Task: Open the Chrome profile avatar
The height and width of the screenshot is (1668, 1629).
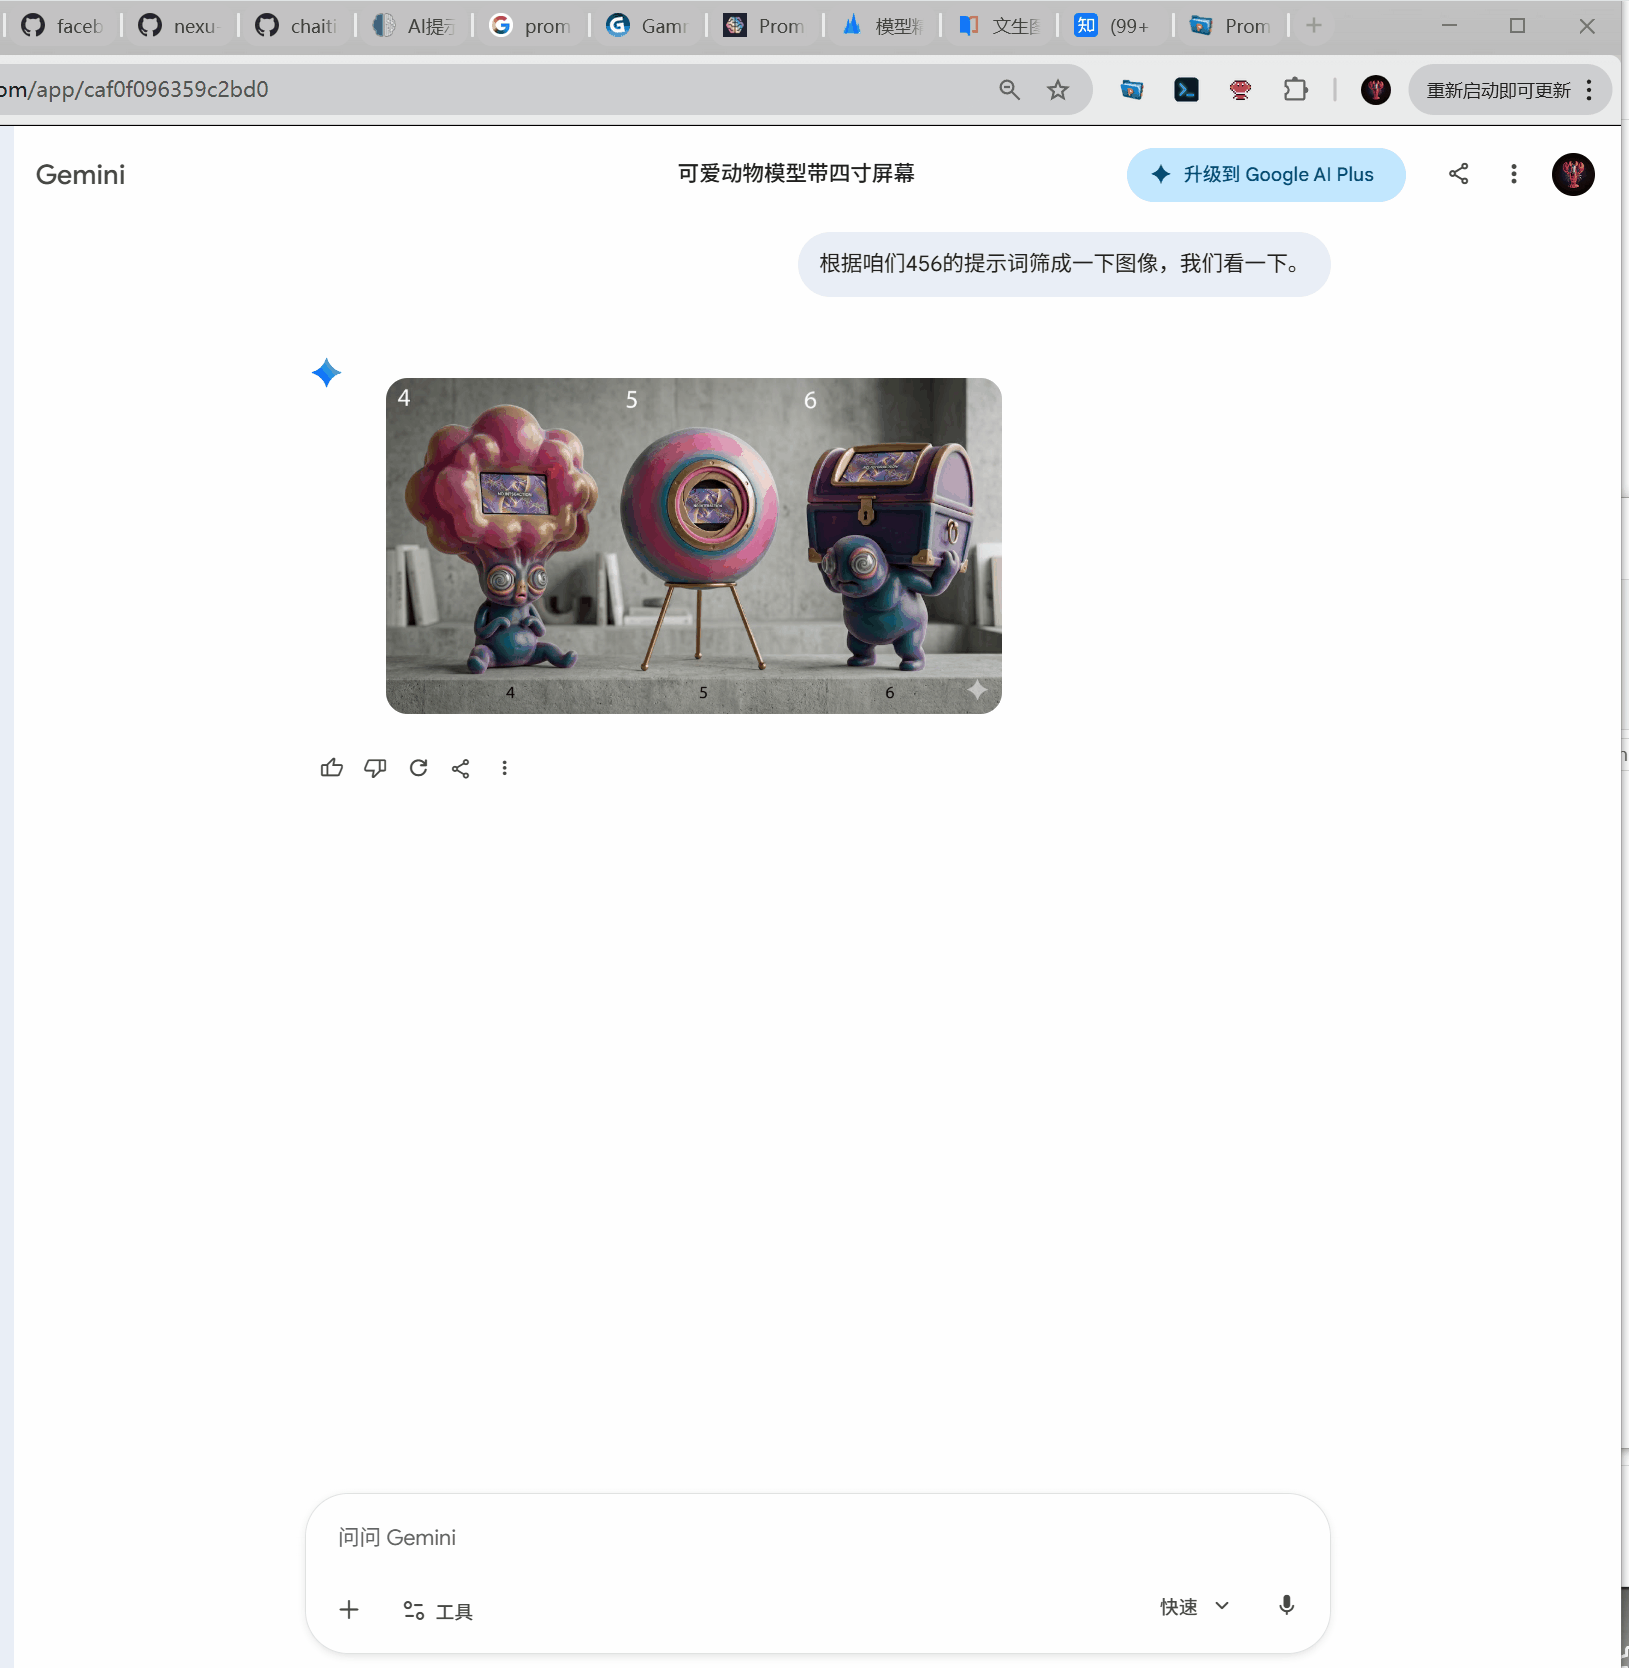Action: 1376,90
